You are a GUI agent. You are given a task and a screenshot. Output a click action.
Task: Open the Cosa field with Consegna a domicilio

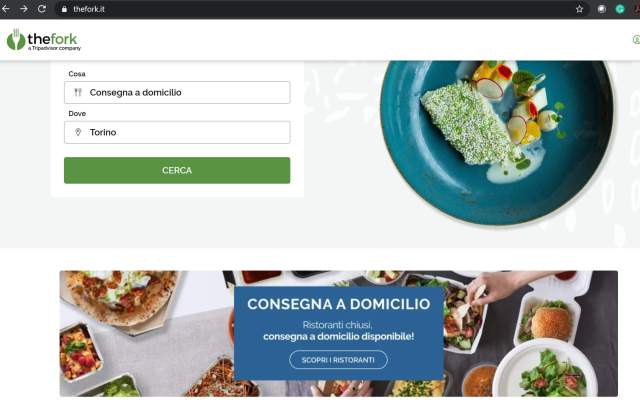click(177, 92)
